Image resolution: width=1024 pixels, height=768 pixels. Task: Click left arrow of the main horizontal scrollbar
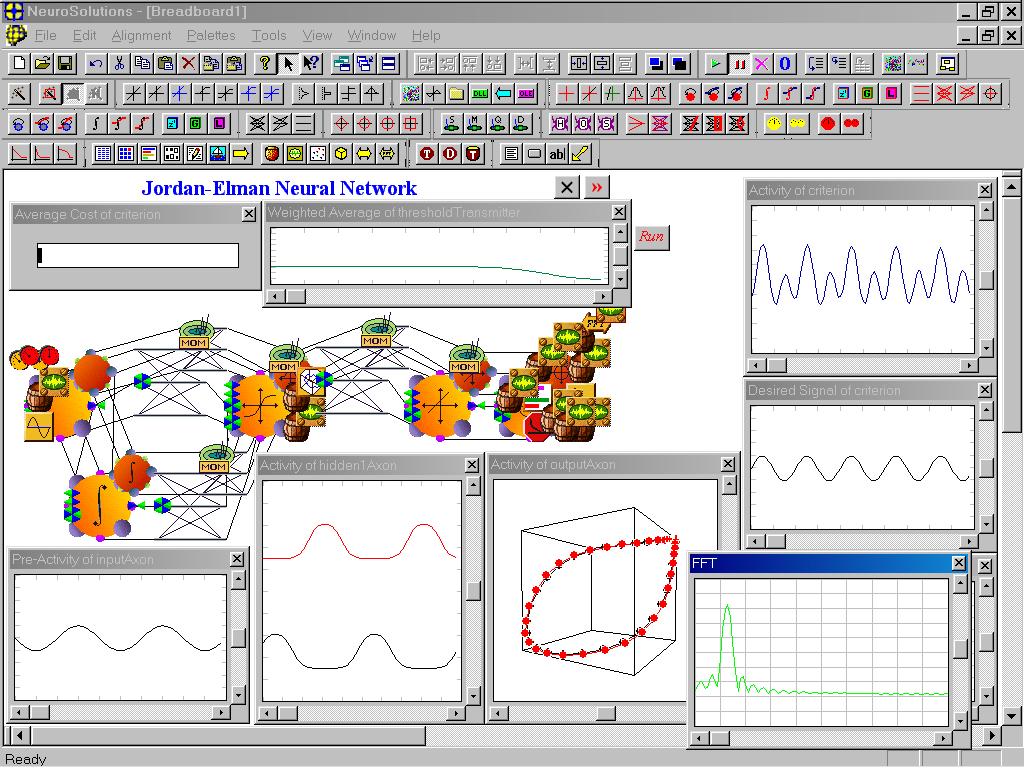(x=19, y=735)
